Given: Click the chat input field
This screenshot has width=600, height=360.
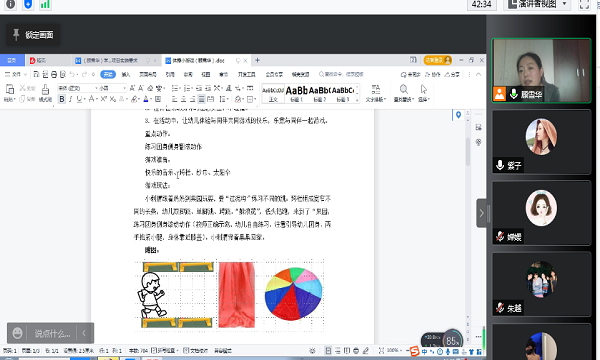Looking at the screenshot, I should [52, 333].
